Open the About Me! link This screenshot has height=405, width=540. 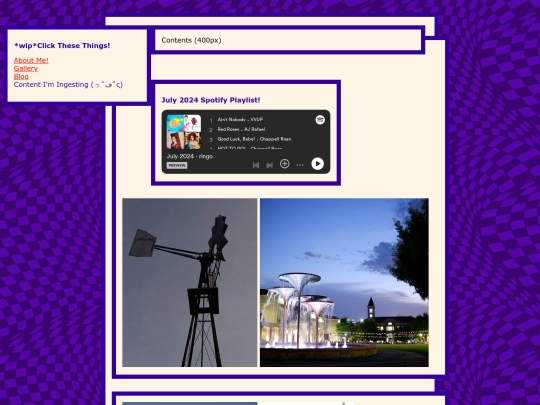[x=31, y=60]
